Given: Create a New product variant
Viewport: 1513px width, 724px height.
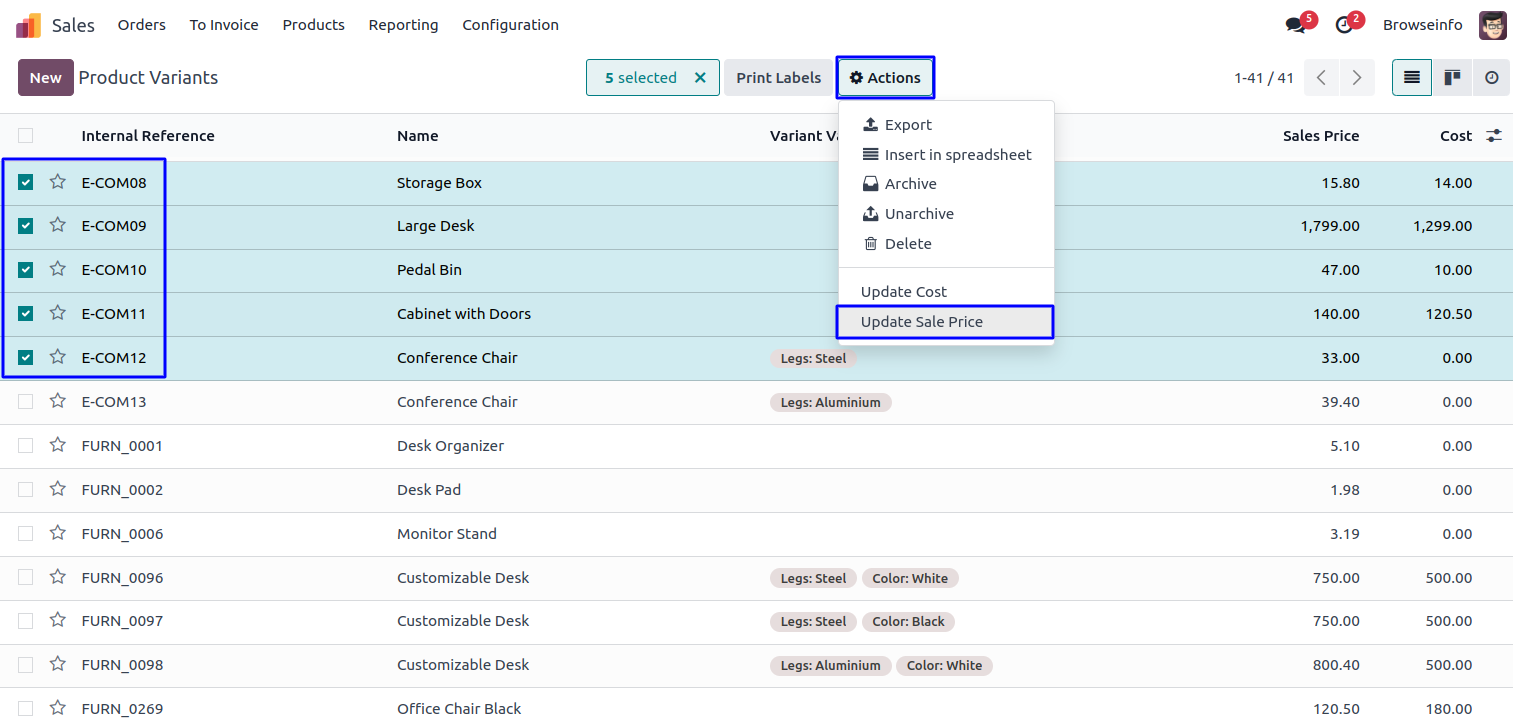Looking at the screenshot, I should coord(45,78).
